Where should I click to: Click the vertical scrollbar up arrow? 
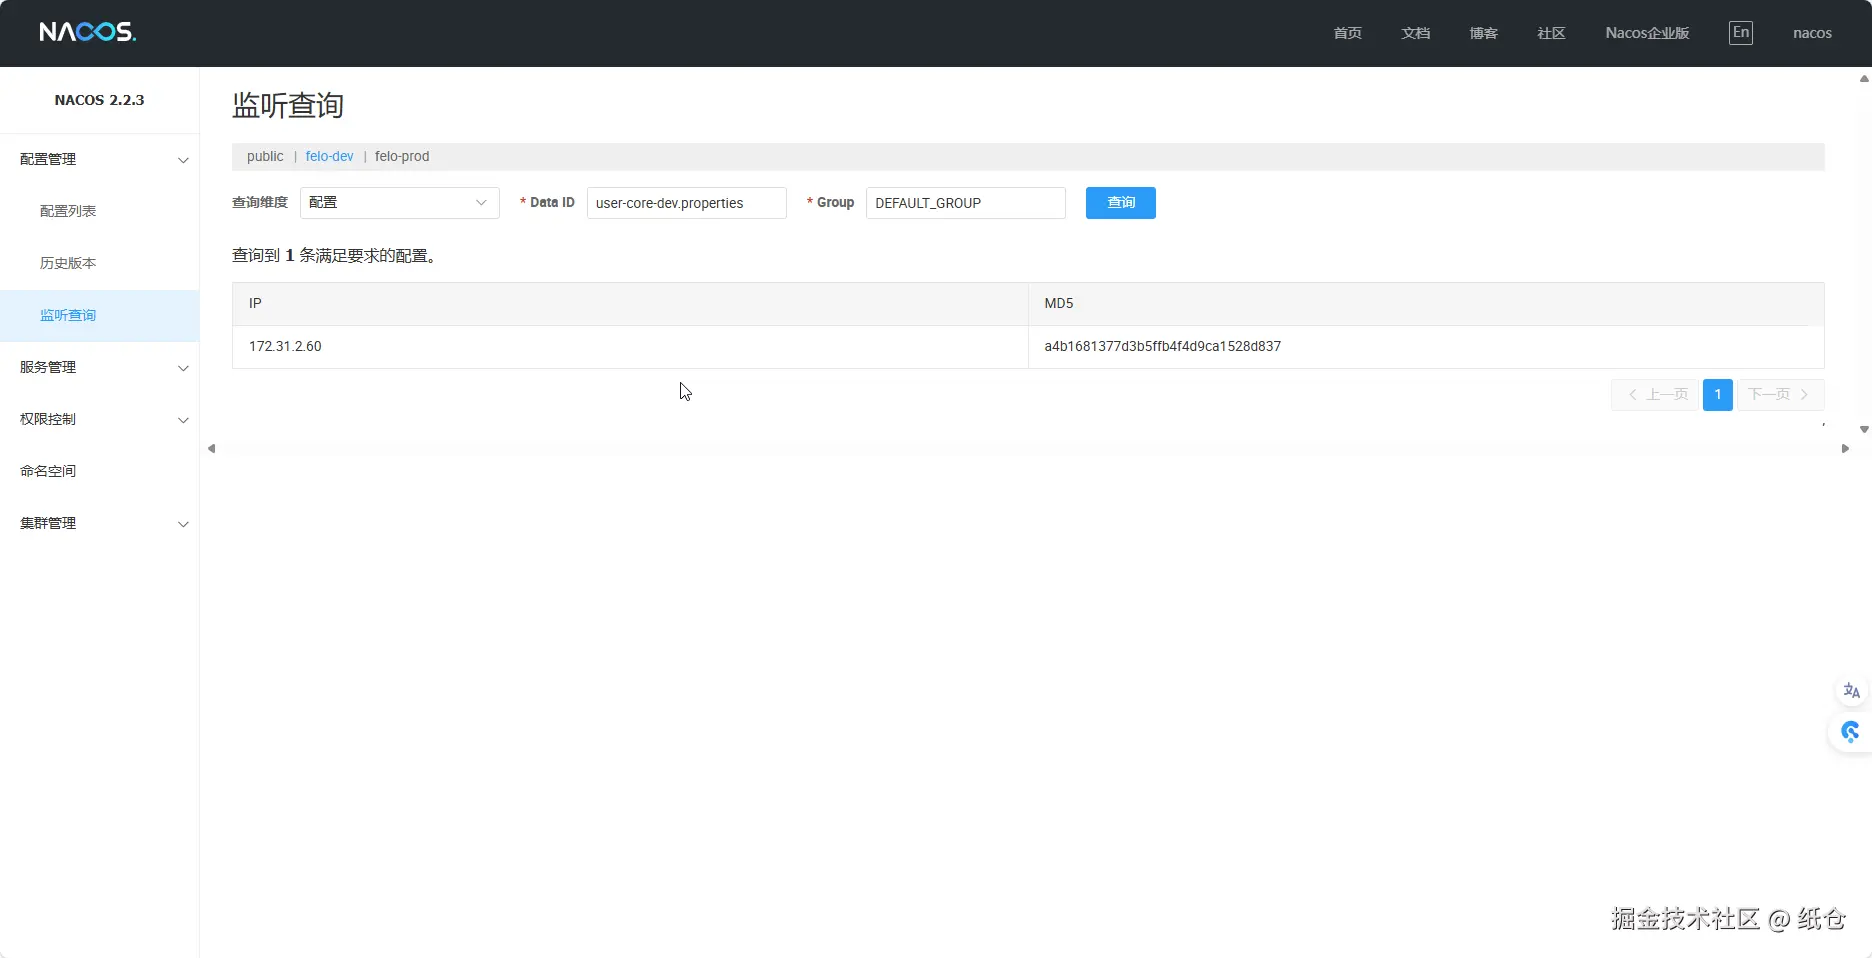tap(1864, 78)
